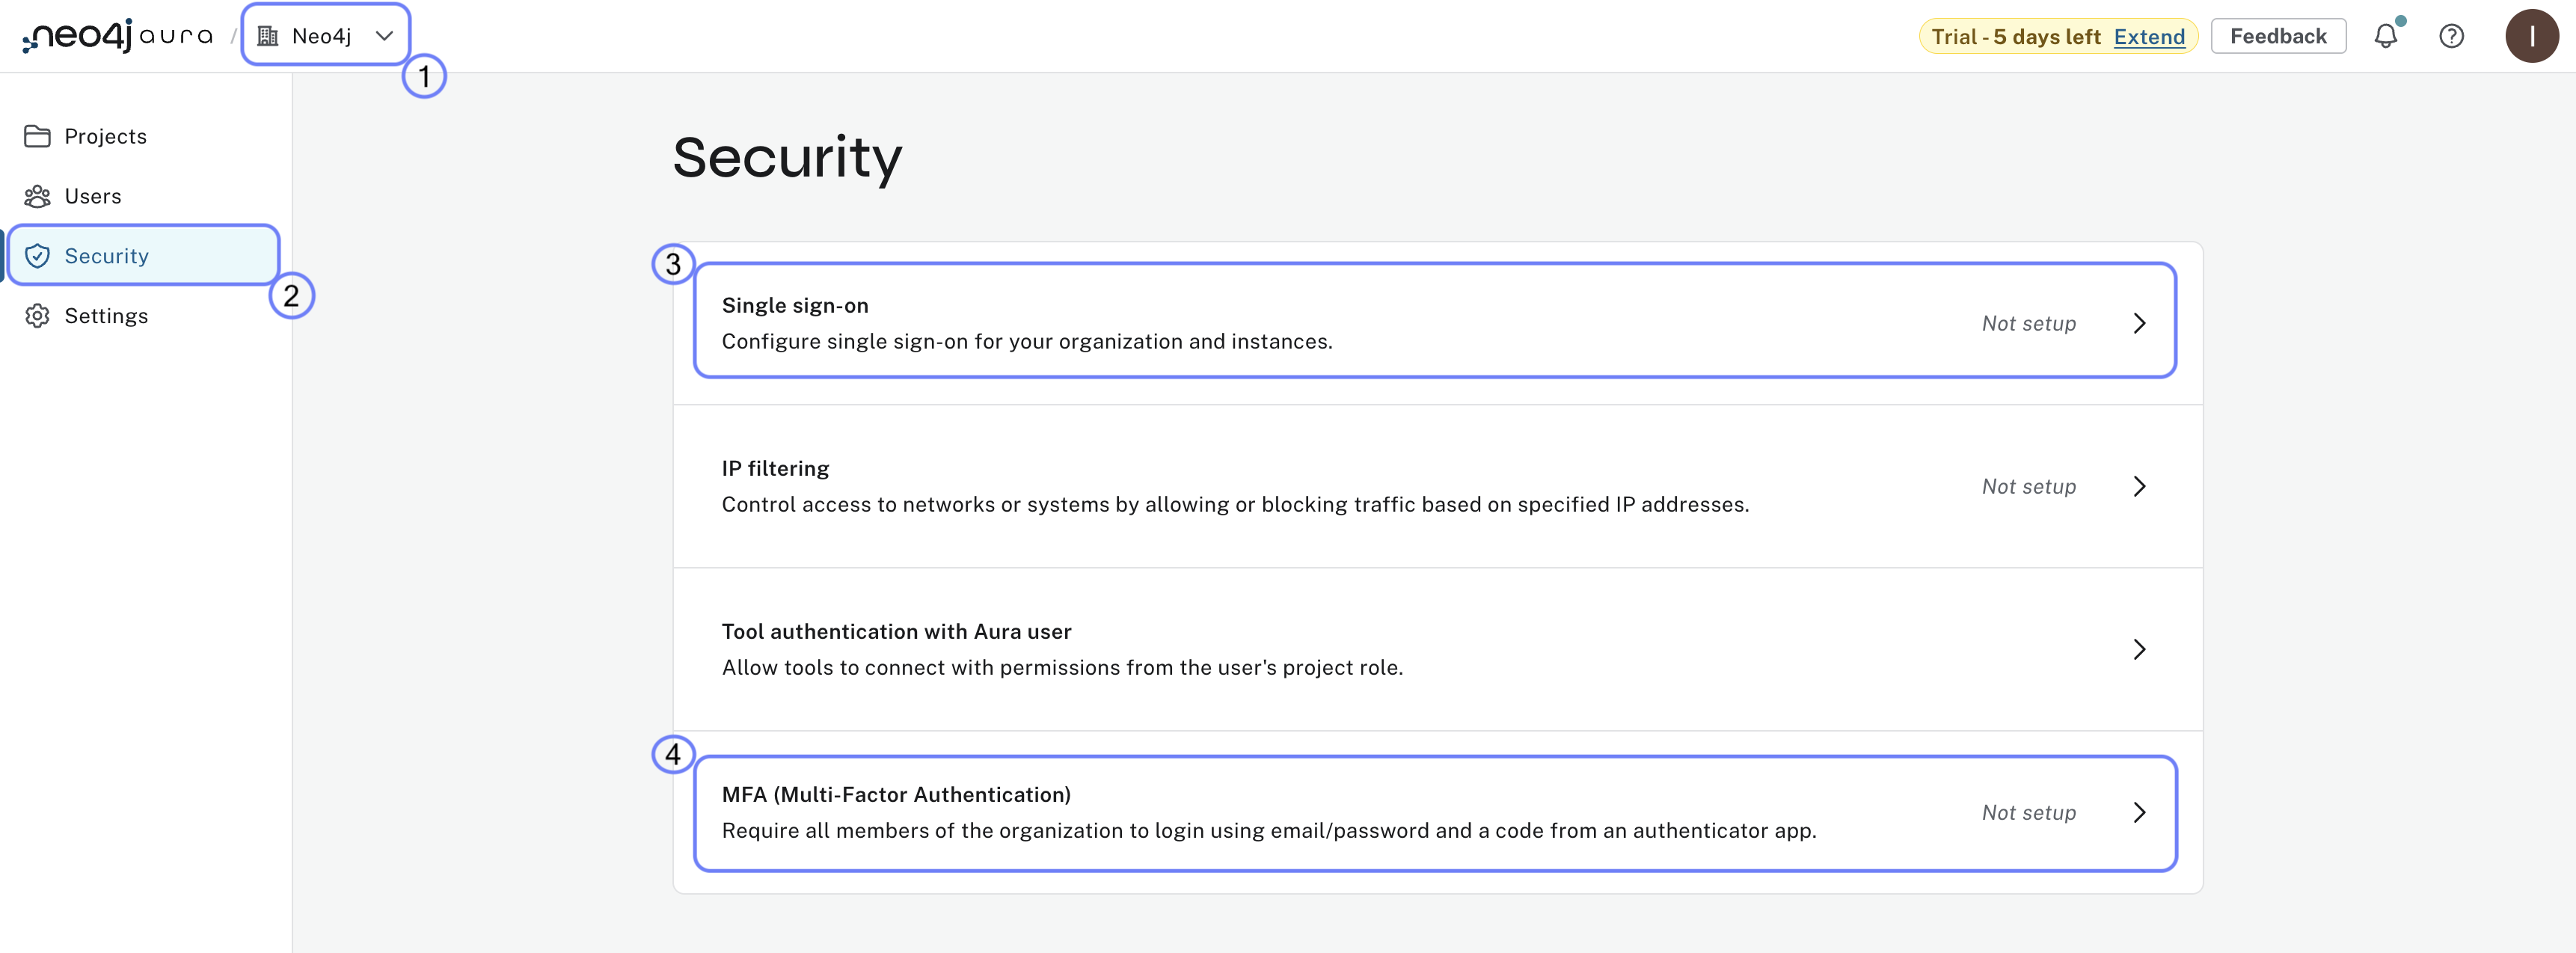Image resolution: width=2576 pixels, height=953 pixels.
Task: Select Settings in the sidebar
Action: coord(108,316)
